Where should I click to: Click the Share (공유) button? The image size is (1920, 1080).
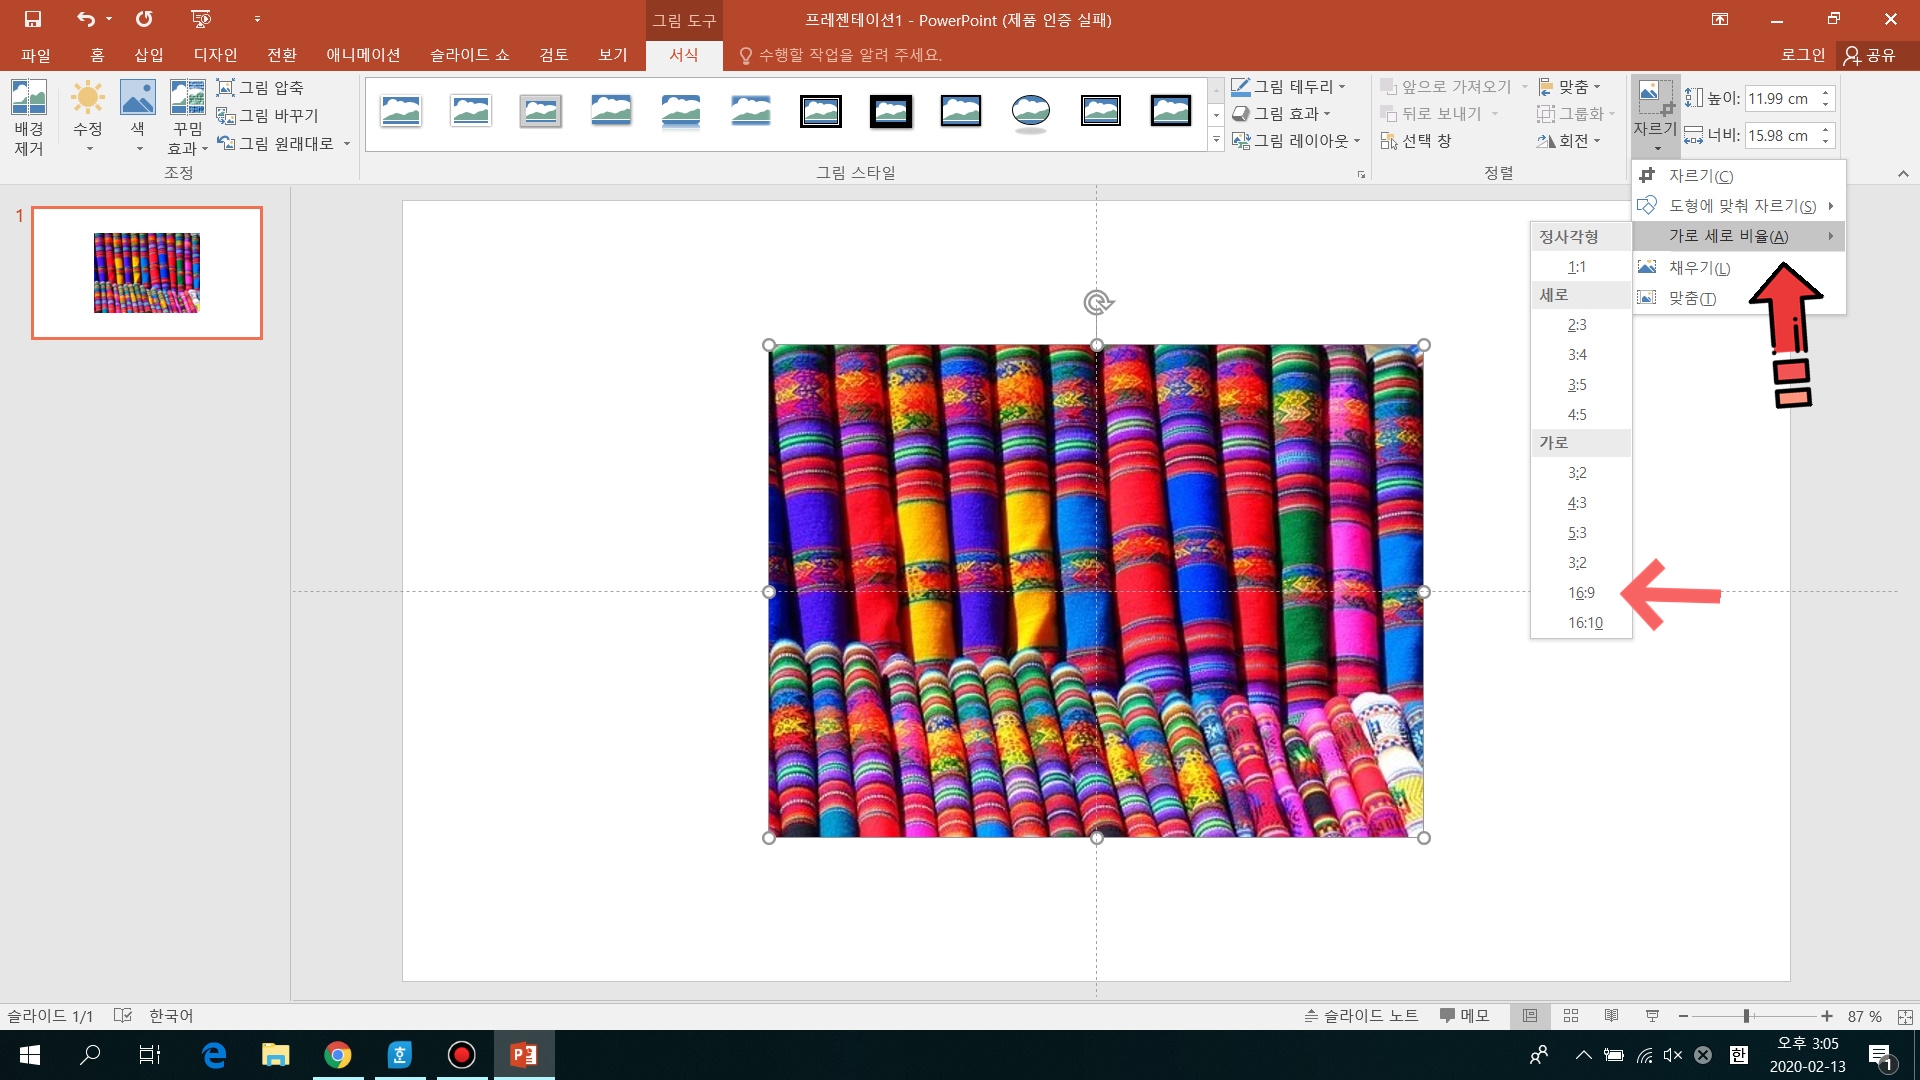click(x=1870, y=55)
